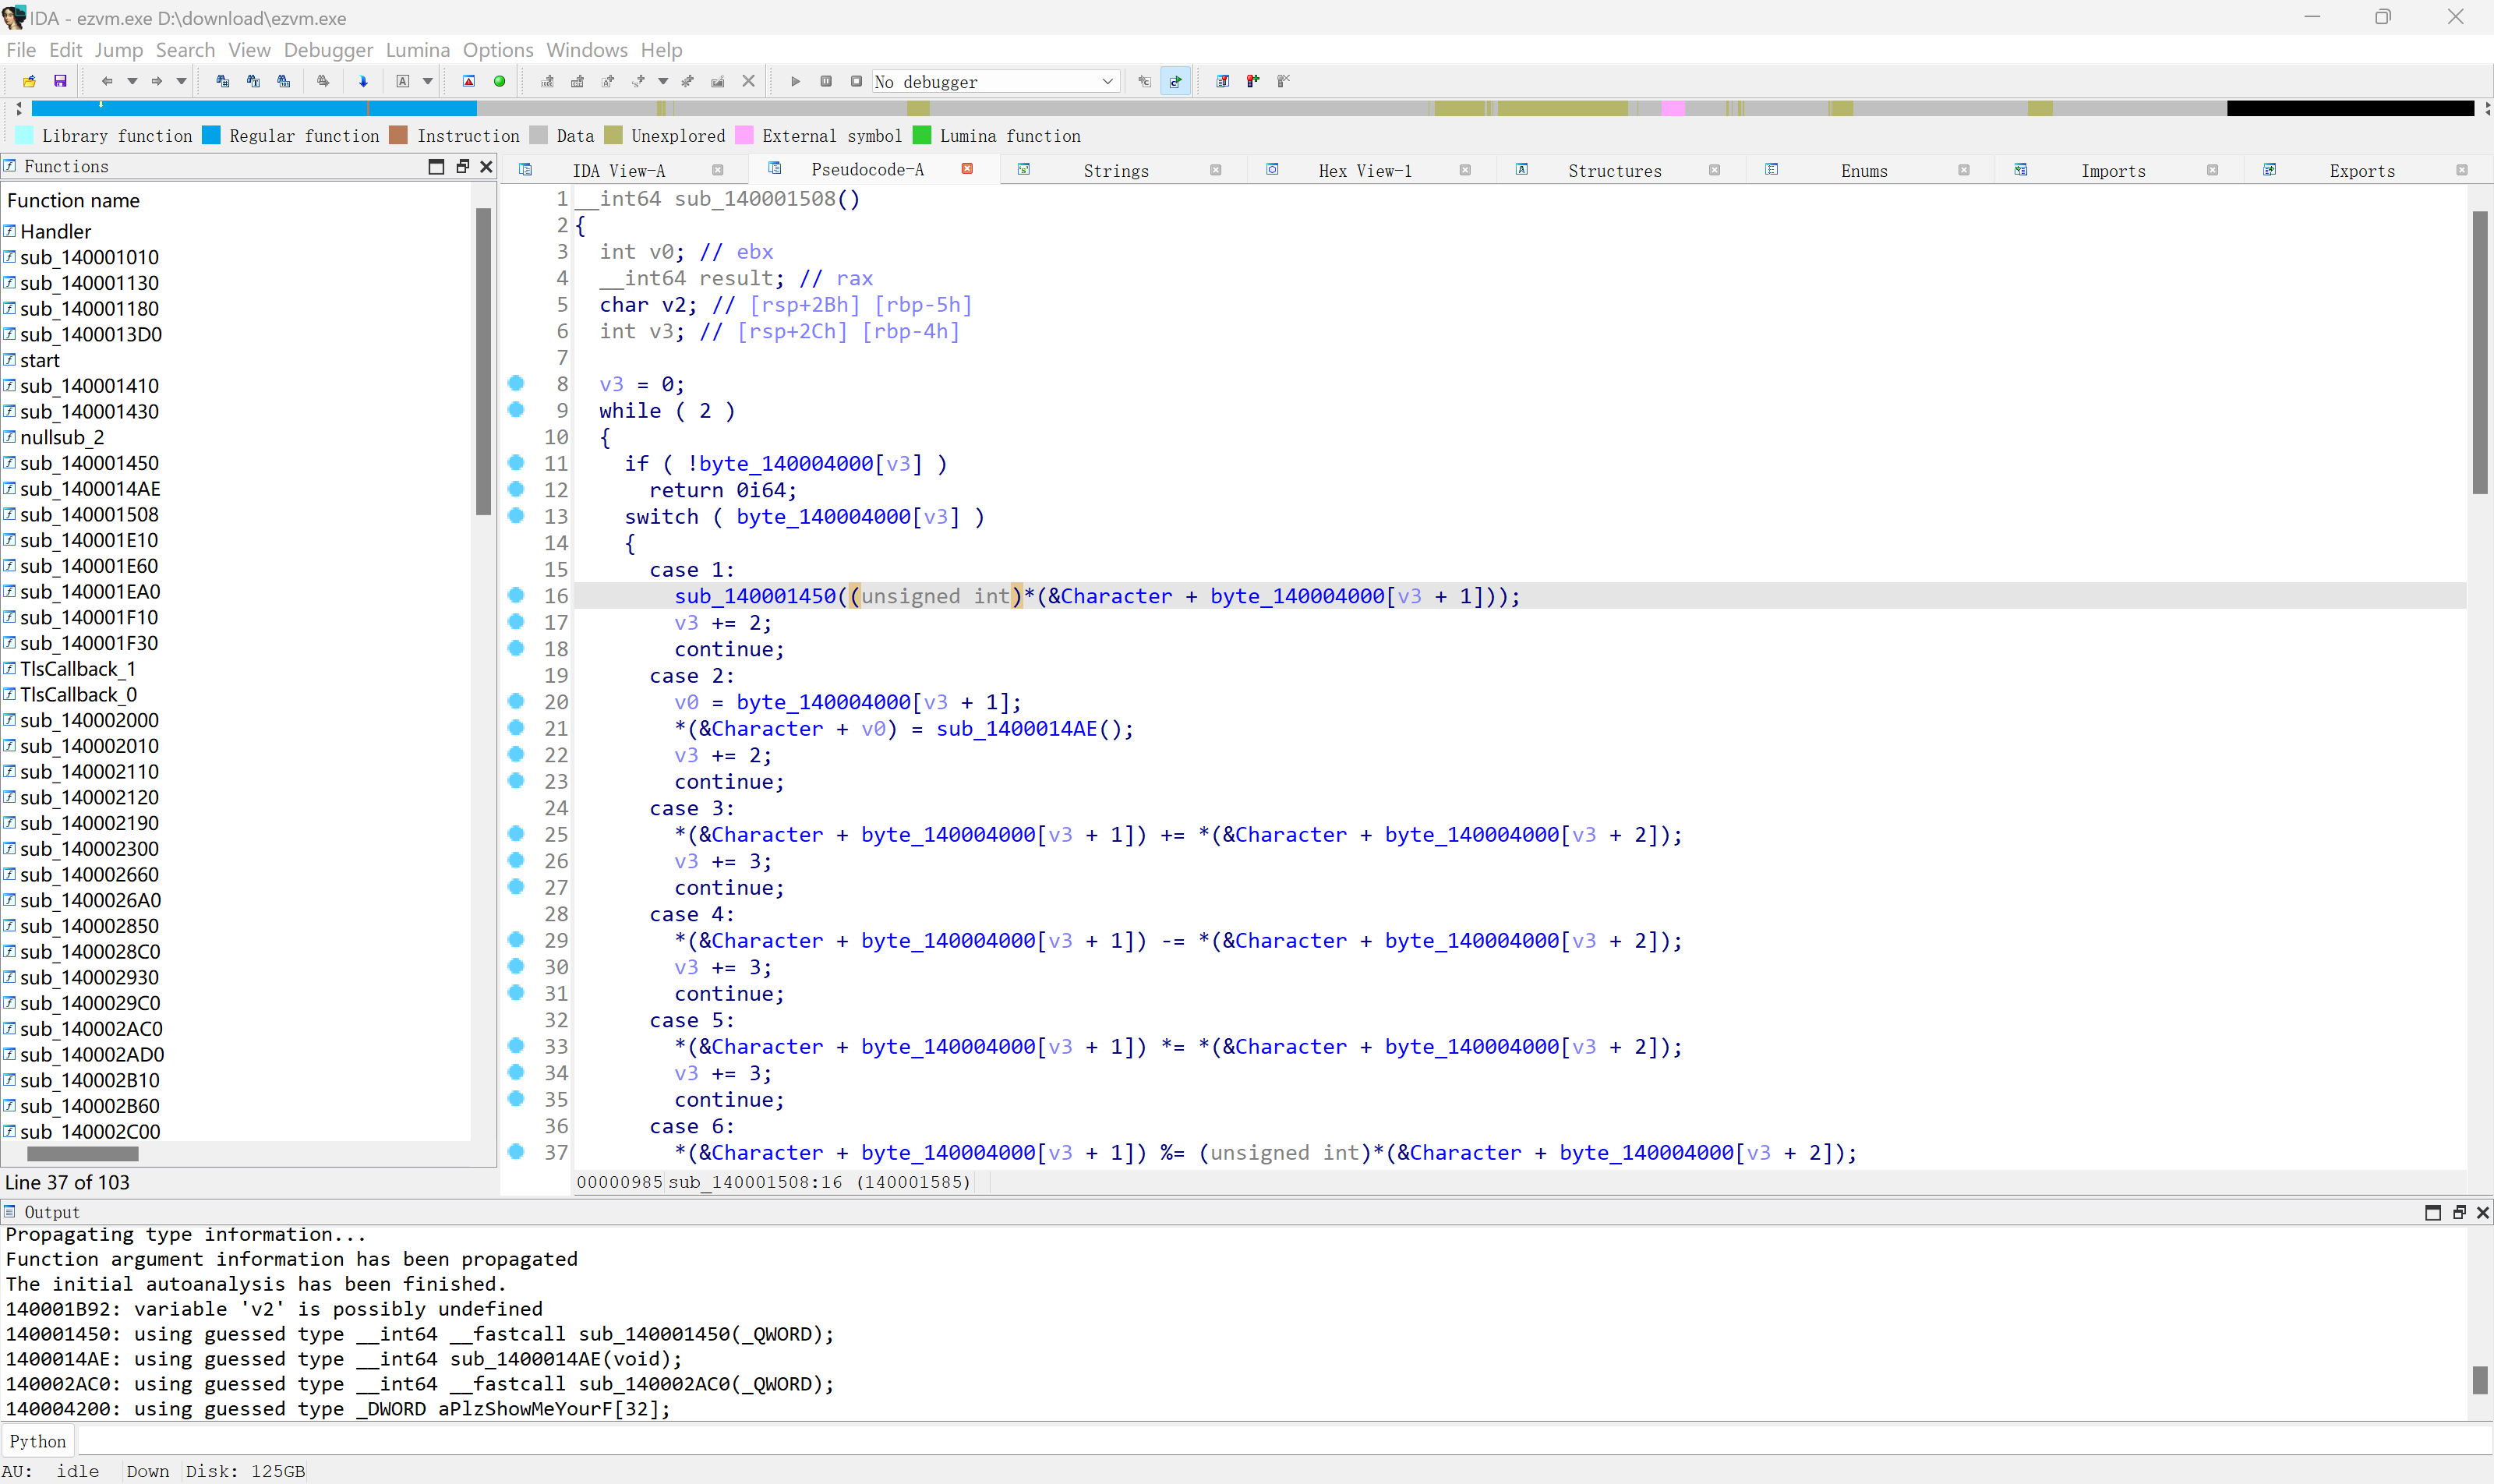
Task: Click the add breakpoint icon with green plus
Action: (1253, 81)
